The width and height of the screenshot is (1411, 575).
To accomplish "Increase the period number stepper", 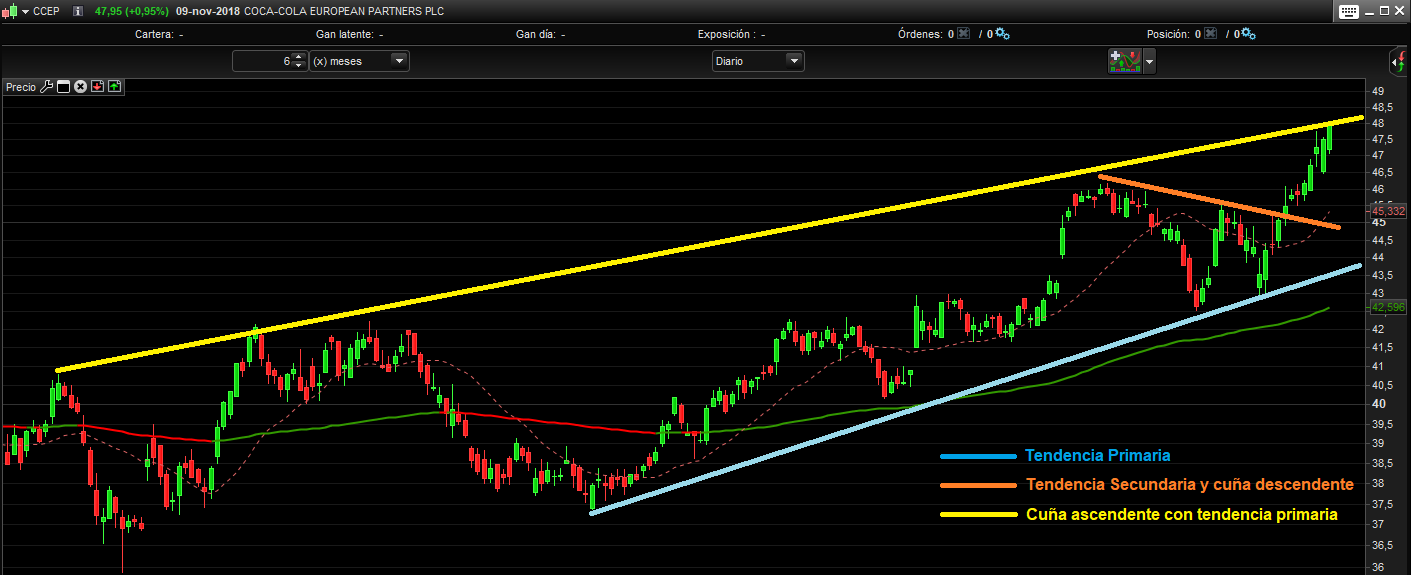I will tap(298, 57).
